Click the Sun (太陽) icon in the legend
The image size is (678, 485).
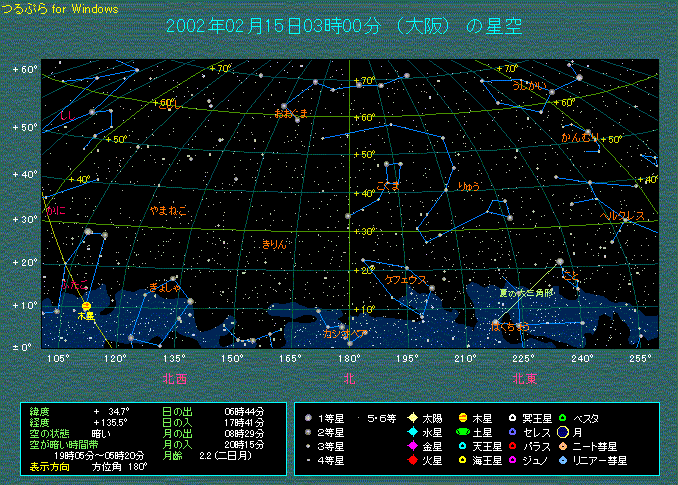point(412,417)
